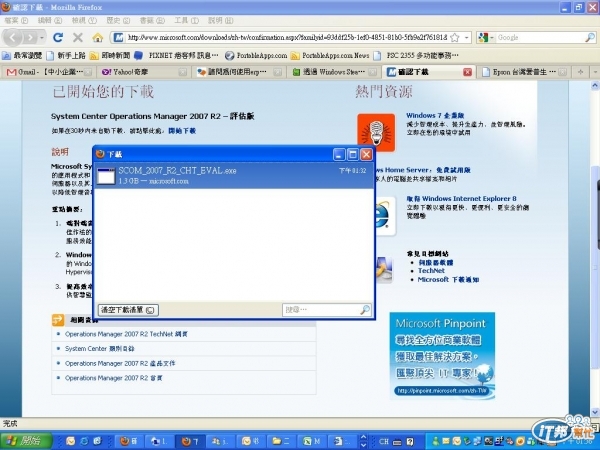Open the PSC 2355 bookmark
The width and height of the screenshot is (600, 450).
click(416, 55)
